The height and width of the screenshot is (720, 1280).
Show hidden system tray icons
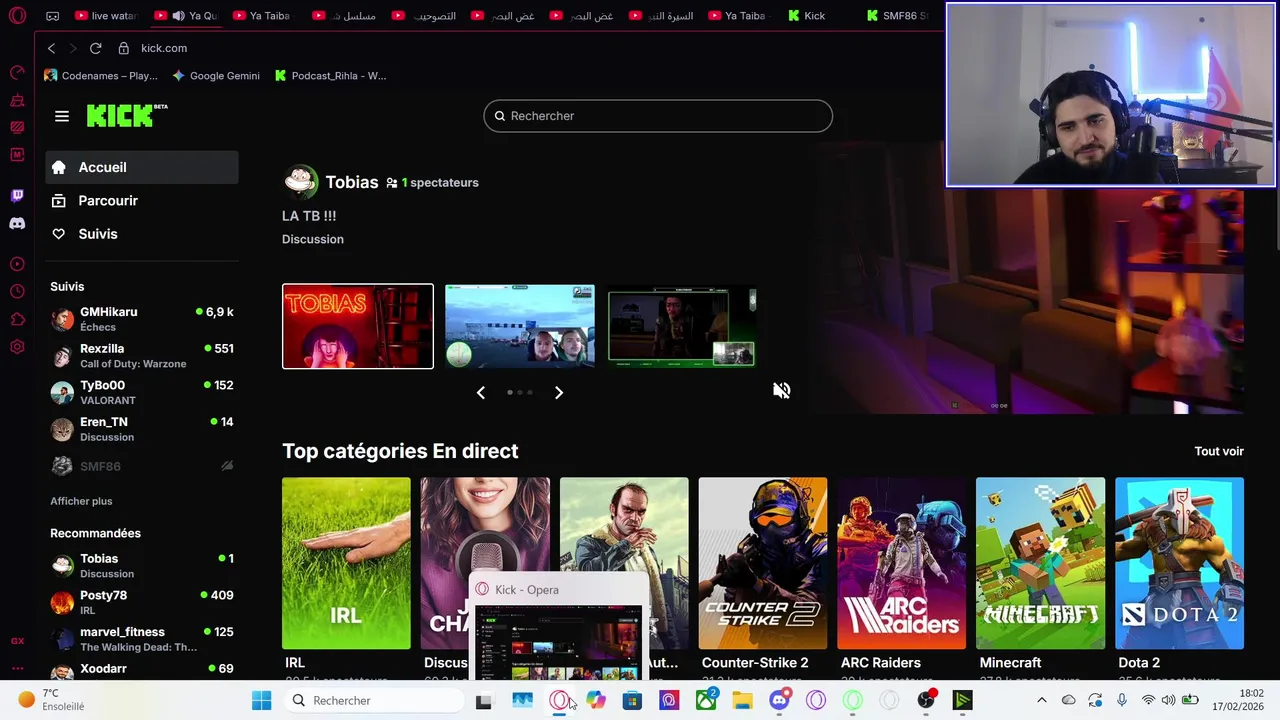coord(1041,700)
